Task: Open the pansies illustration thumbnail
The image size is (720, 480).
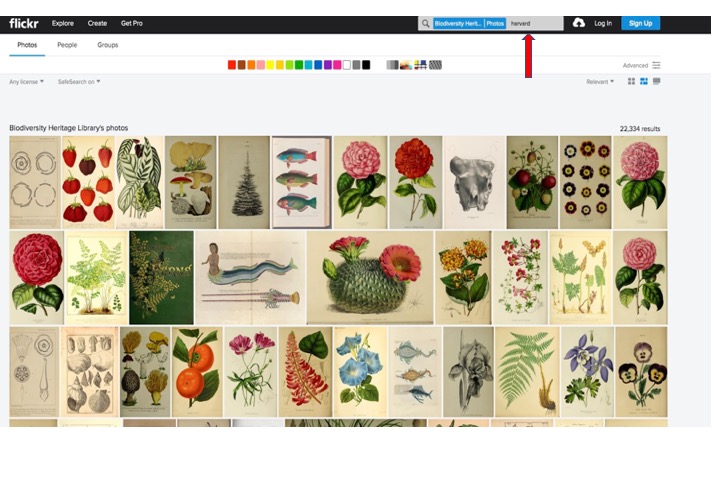Action: (641, 372)
